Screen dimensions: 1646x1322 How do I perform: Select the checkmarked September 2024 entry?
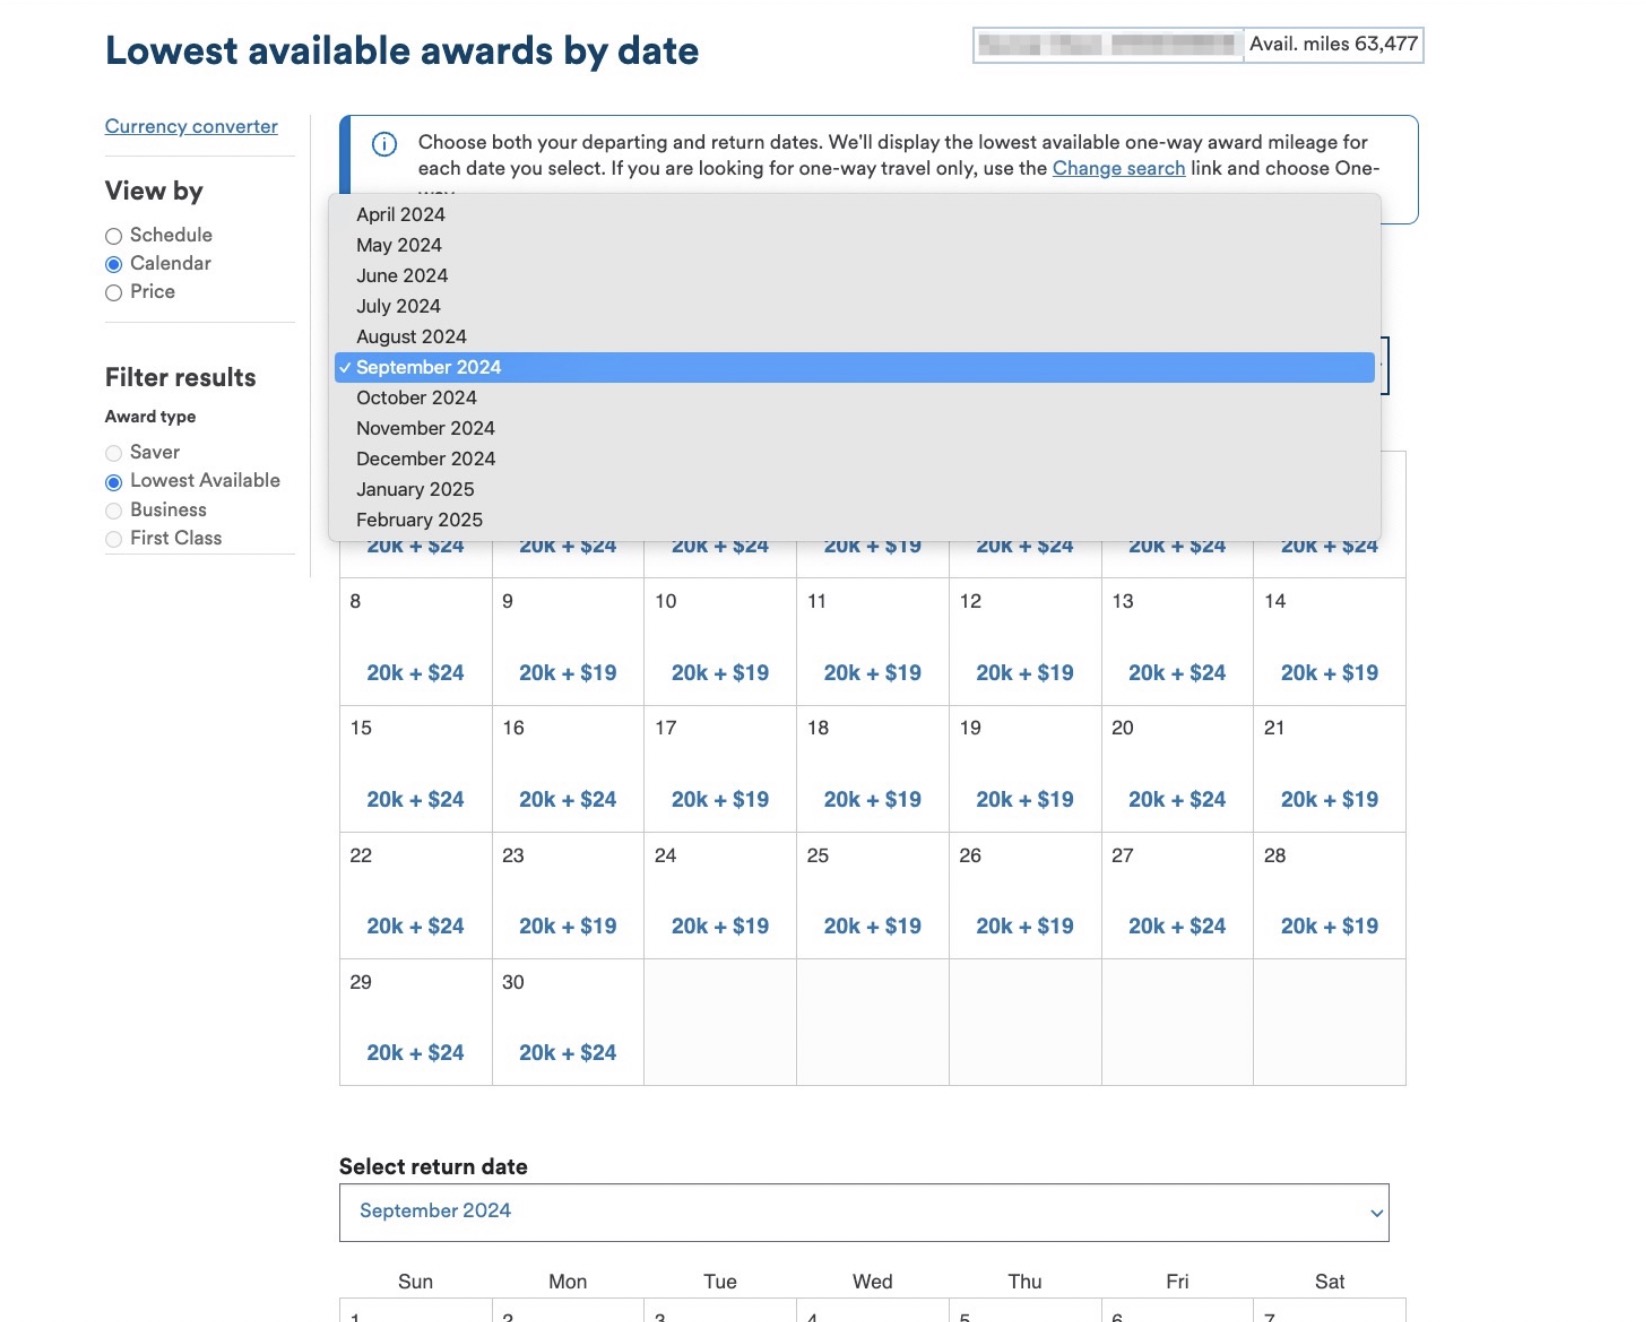pyautogui.click(x=429, y=367)
